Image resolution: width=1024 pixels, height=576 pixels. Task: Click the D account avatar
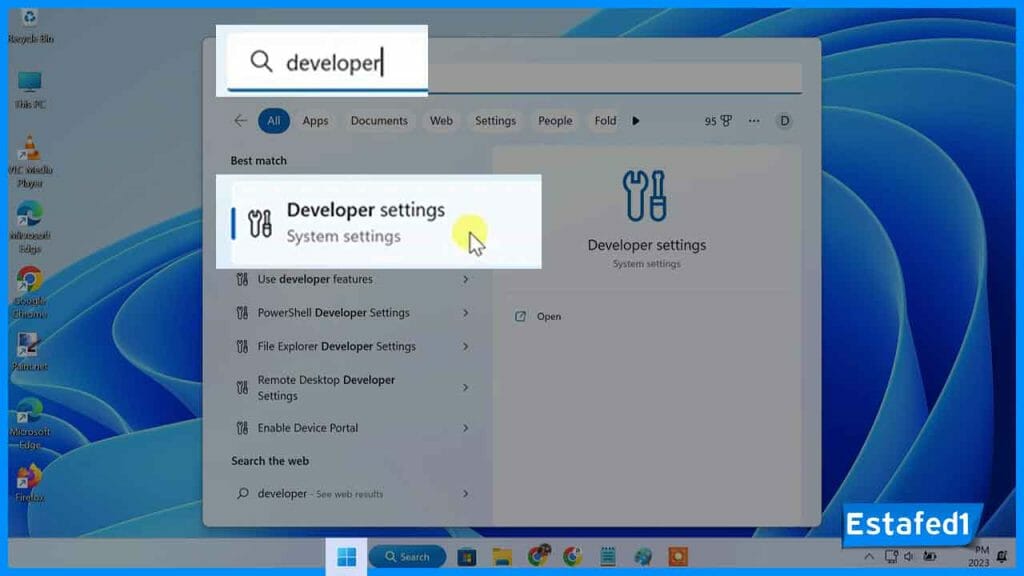tap(784, 121)
